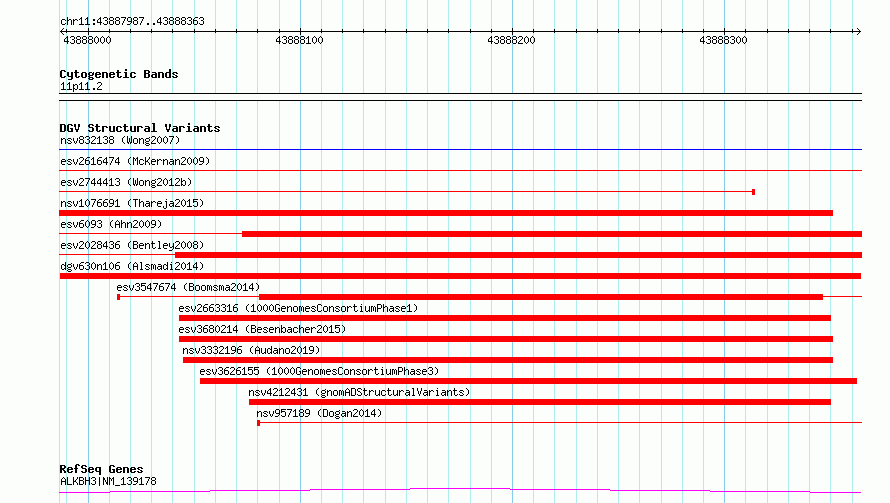890x503 pixels.
Task: Click the red bar of dgv630n106
Action: click(460, 276)
